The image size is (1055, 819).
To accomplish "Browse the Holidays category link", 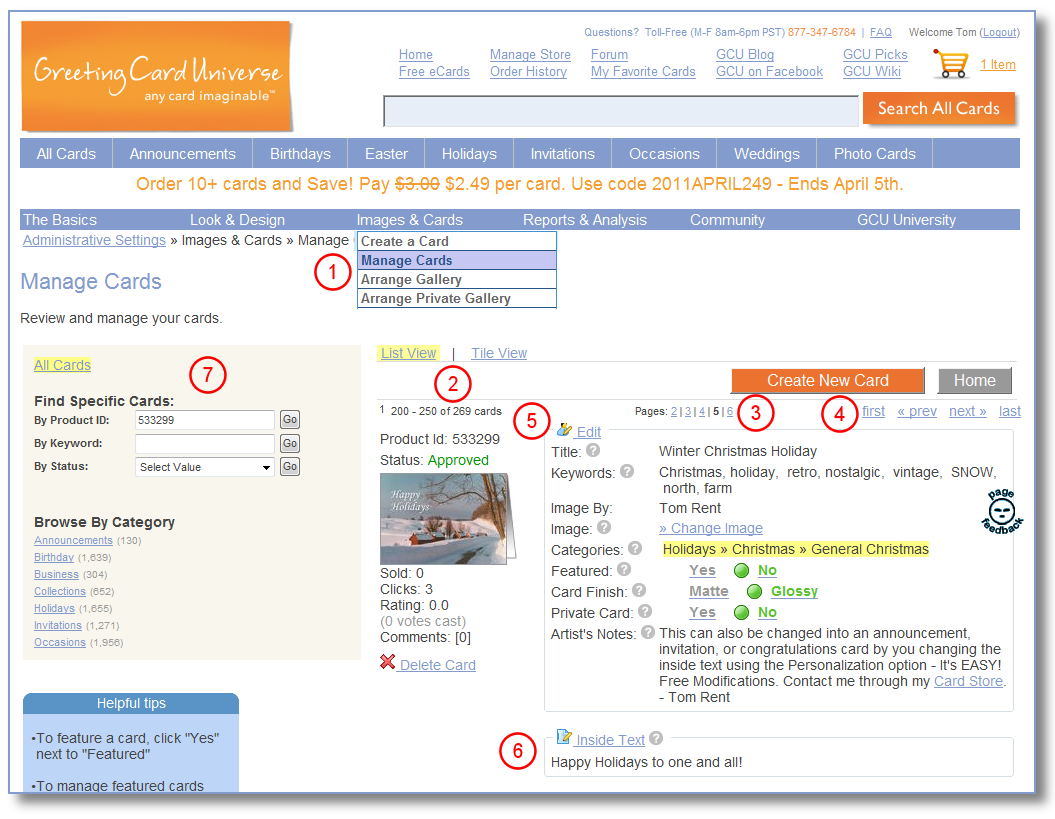I will pos(54,608).
